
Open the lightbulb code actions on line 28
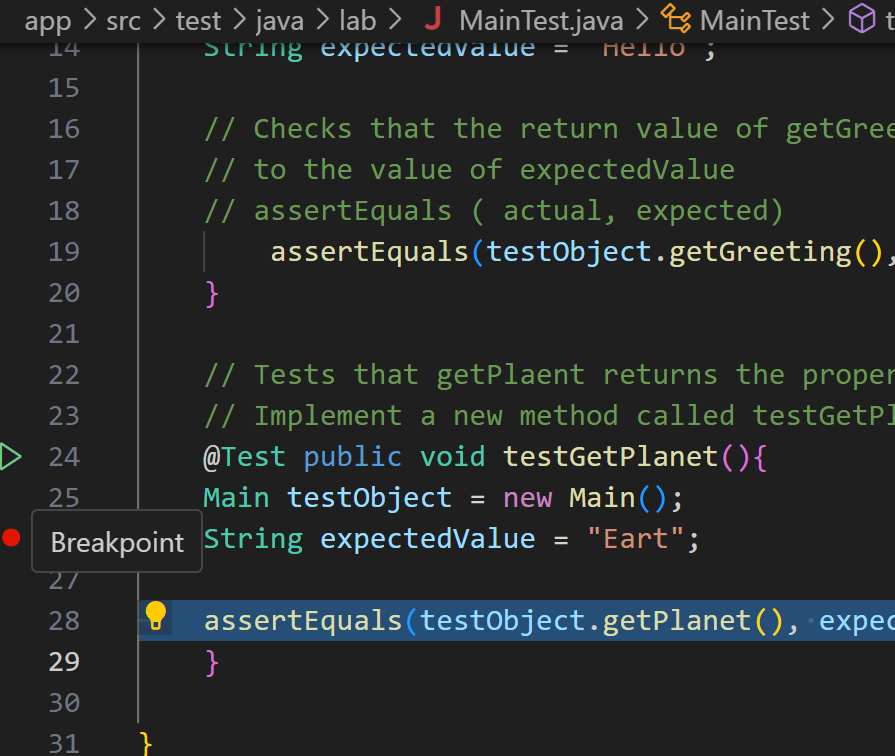155,616
